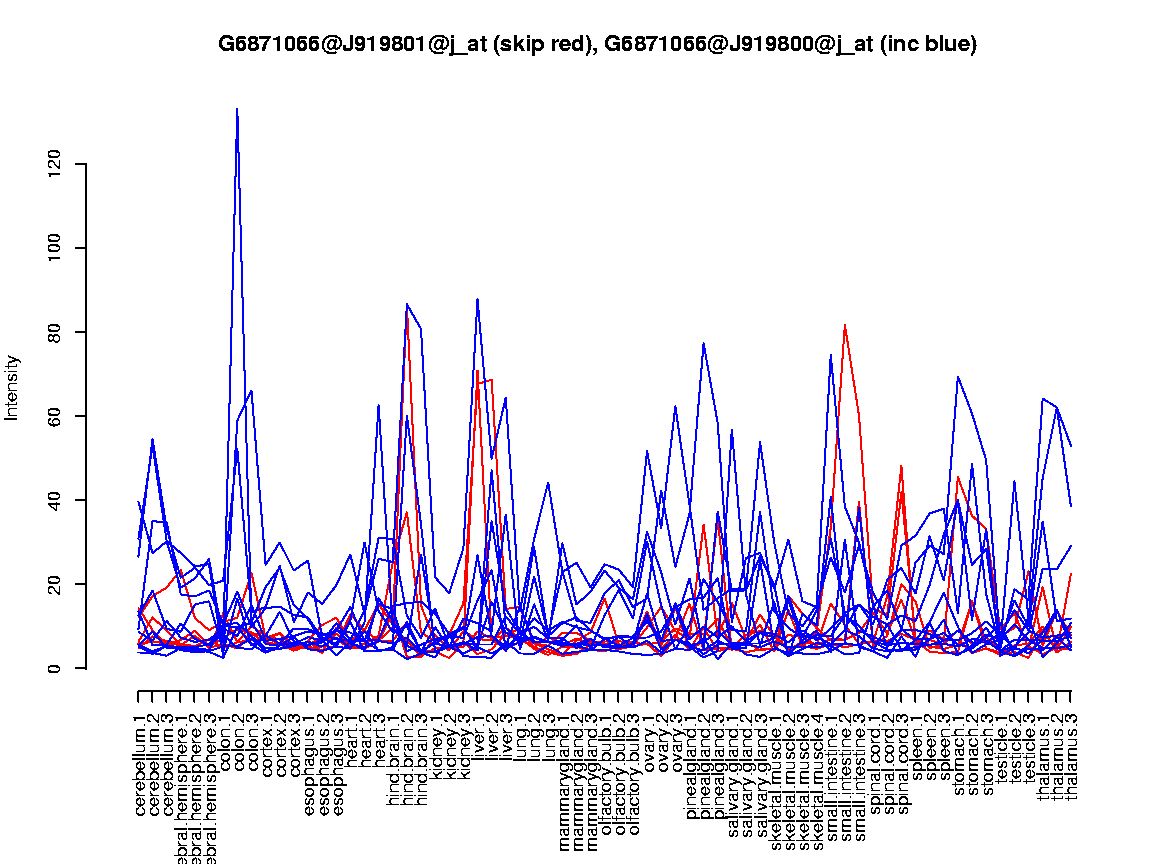Click the 120 tick label on y-axis
This screenshot has height=864, width=1152.
tap(55, 164)
